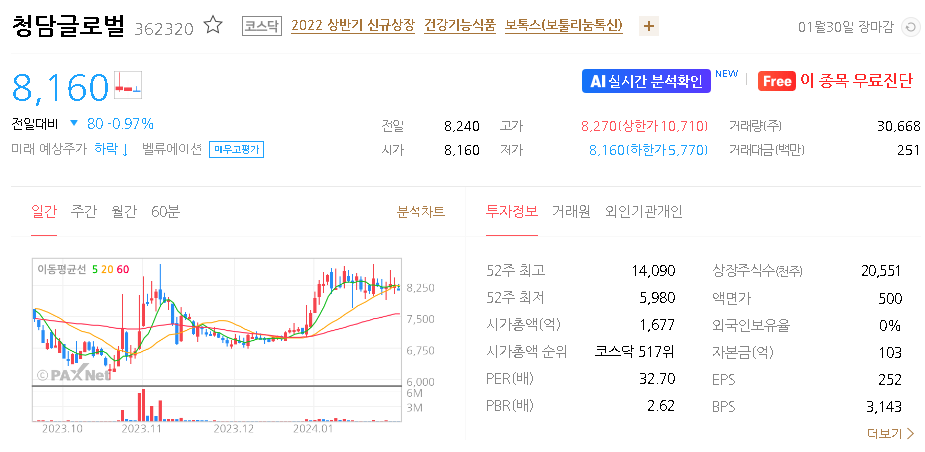925x452 pixels.
Task: Open the 건강기능식품 theme link
Action: click(x=460, y=26)
